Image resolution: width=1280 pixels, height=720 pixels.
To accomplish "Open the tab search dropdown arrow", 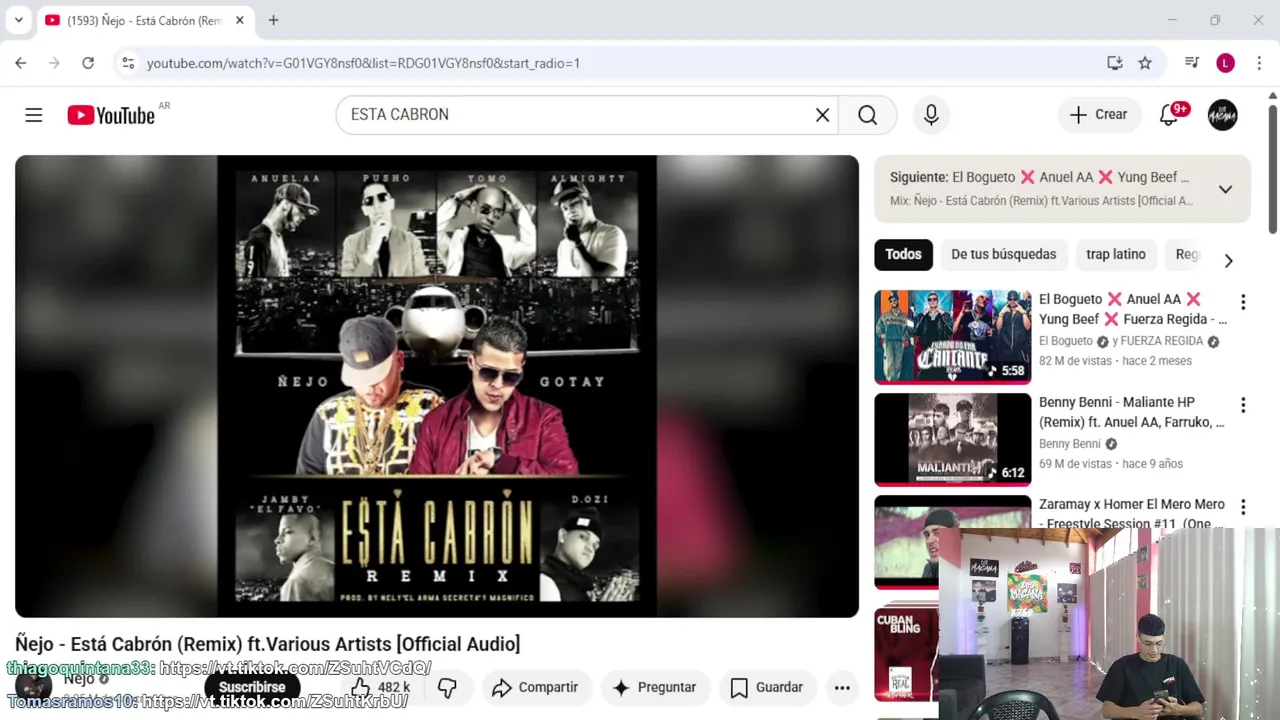I will [x=18, y=20].
